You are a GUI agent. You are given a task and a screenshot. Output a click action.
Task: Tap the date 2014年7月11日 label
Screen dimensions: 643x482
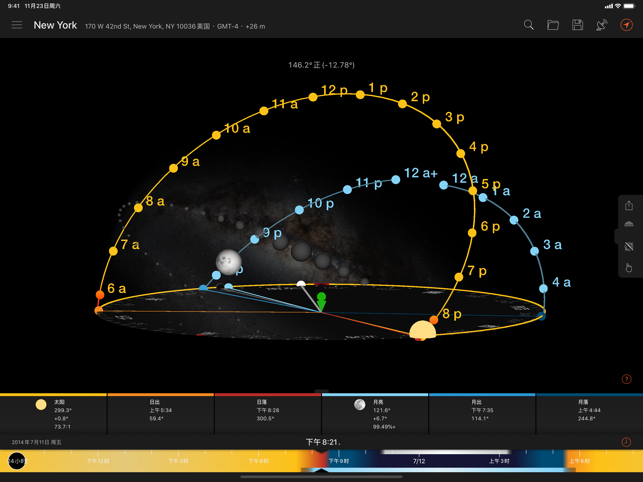click(x=36, y=442)
